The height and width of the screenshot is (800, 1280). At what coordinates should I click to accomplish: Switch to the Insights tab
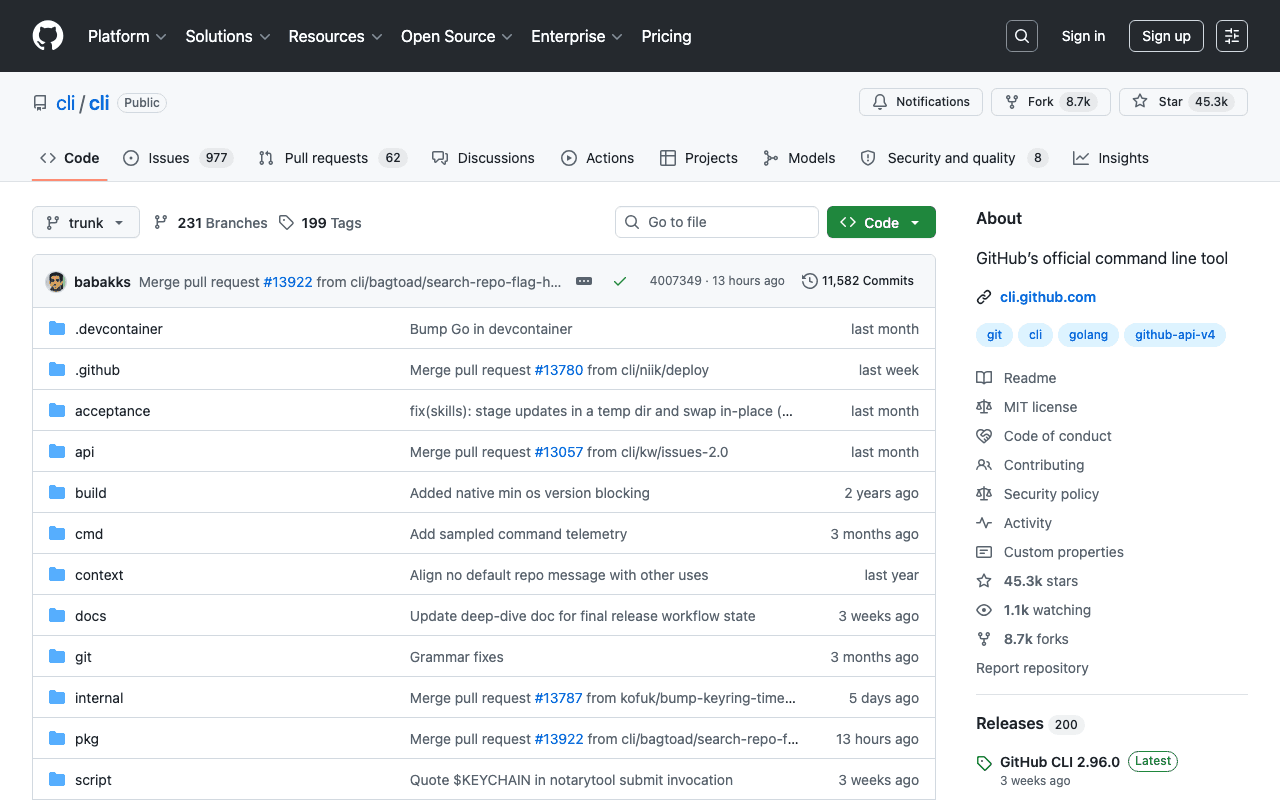tap(1111, 158)
